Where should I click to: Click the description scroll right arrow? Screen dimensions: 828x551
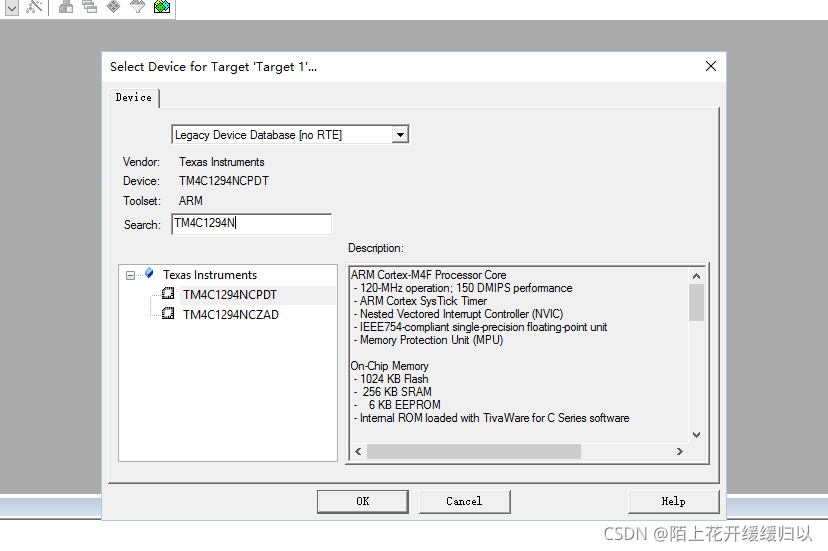680,451
